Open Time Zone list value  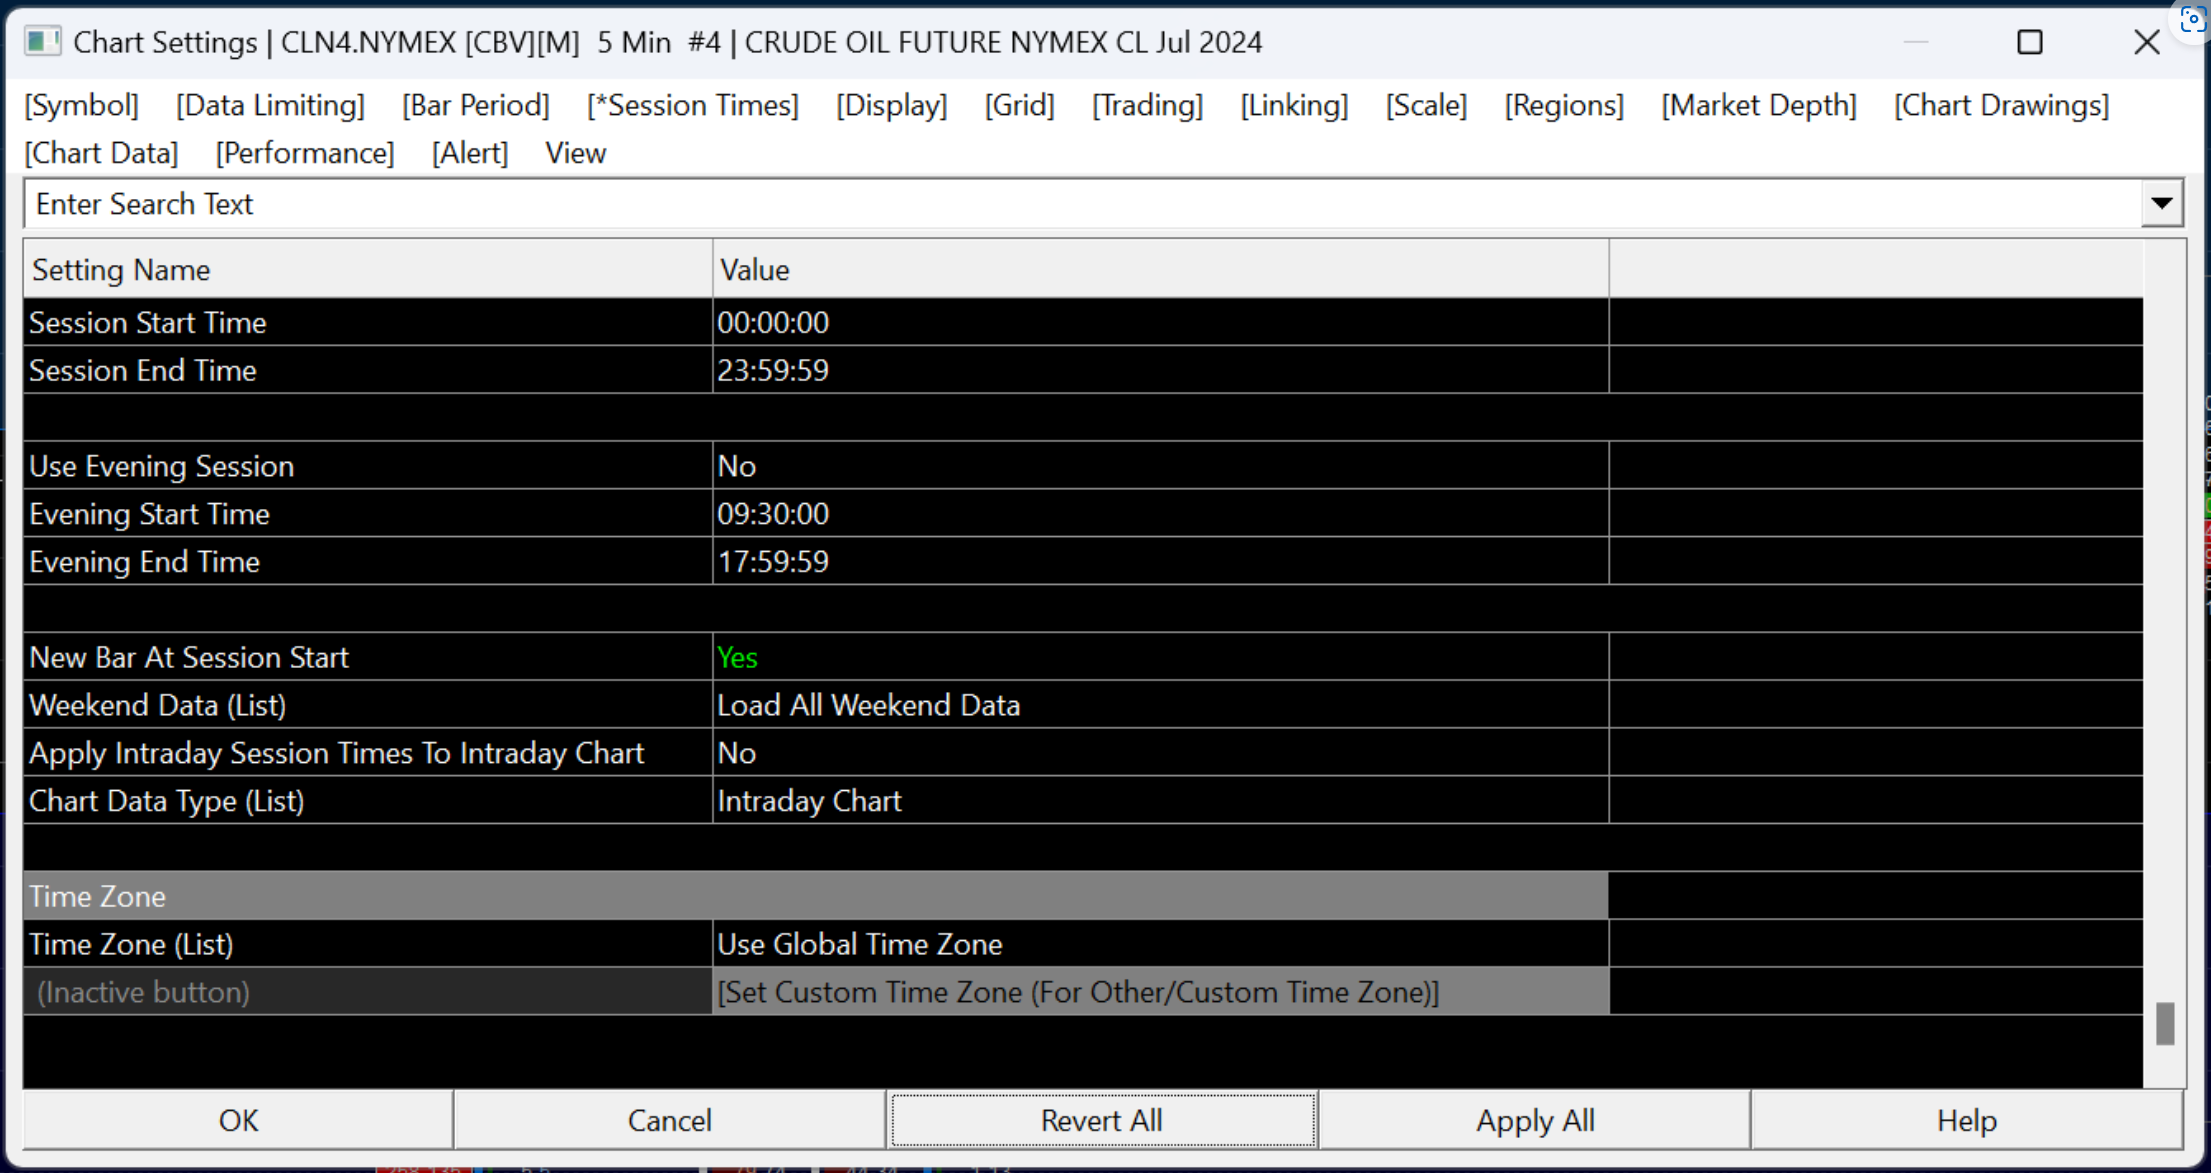click(1160, 944)
